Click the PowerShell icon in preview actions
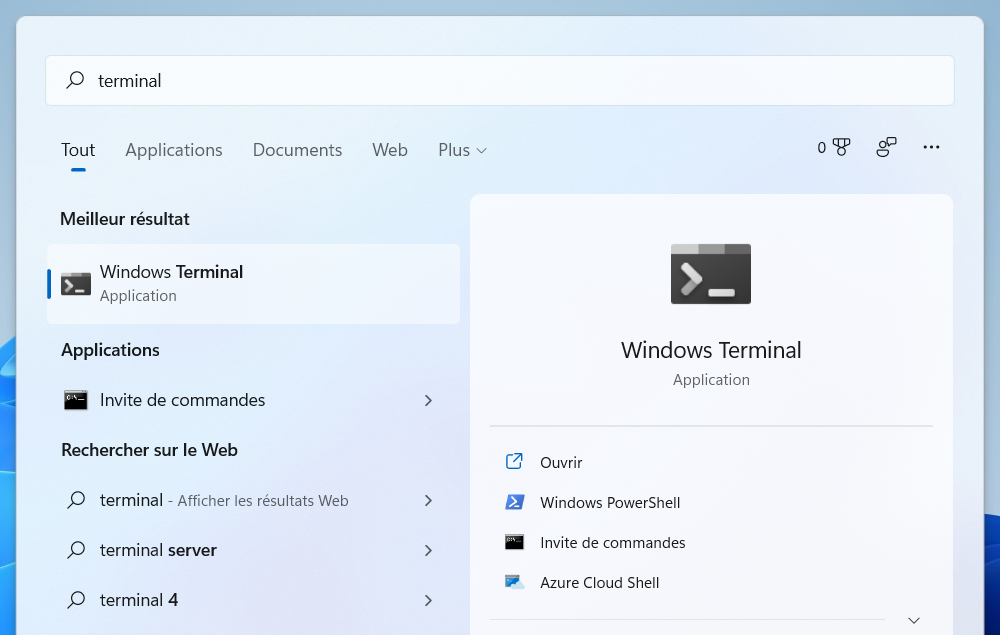Viewport: 1000px width, 635px height. 514,502
